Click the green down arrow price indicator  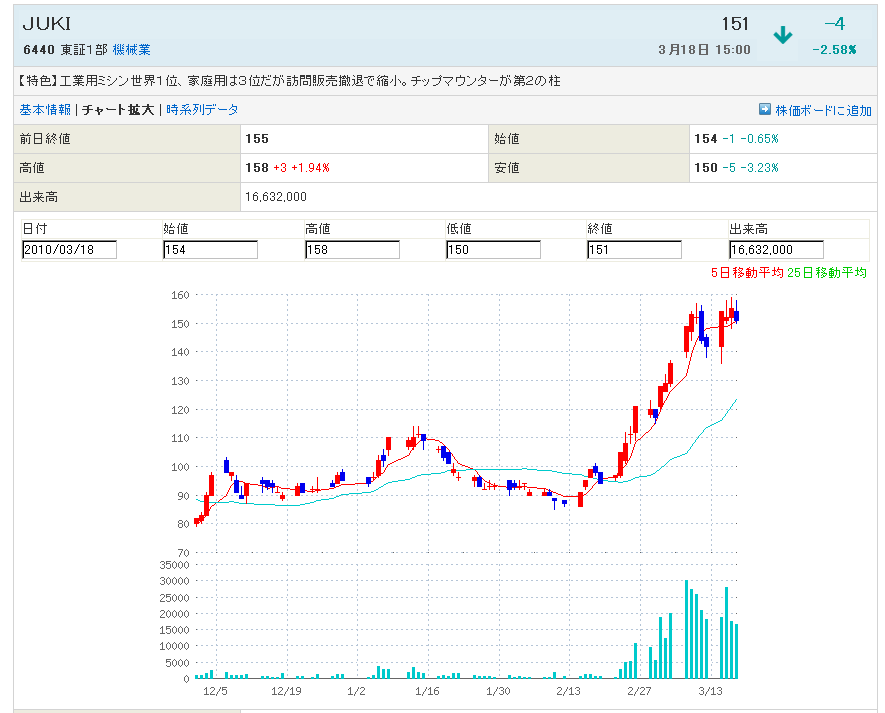(782, 35)
